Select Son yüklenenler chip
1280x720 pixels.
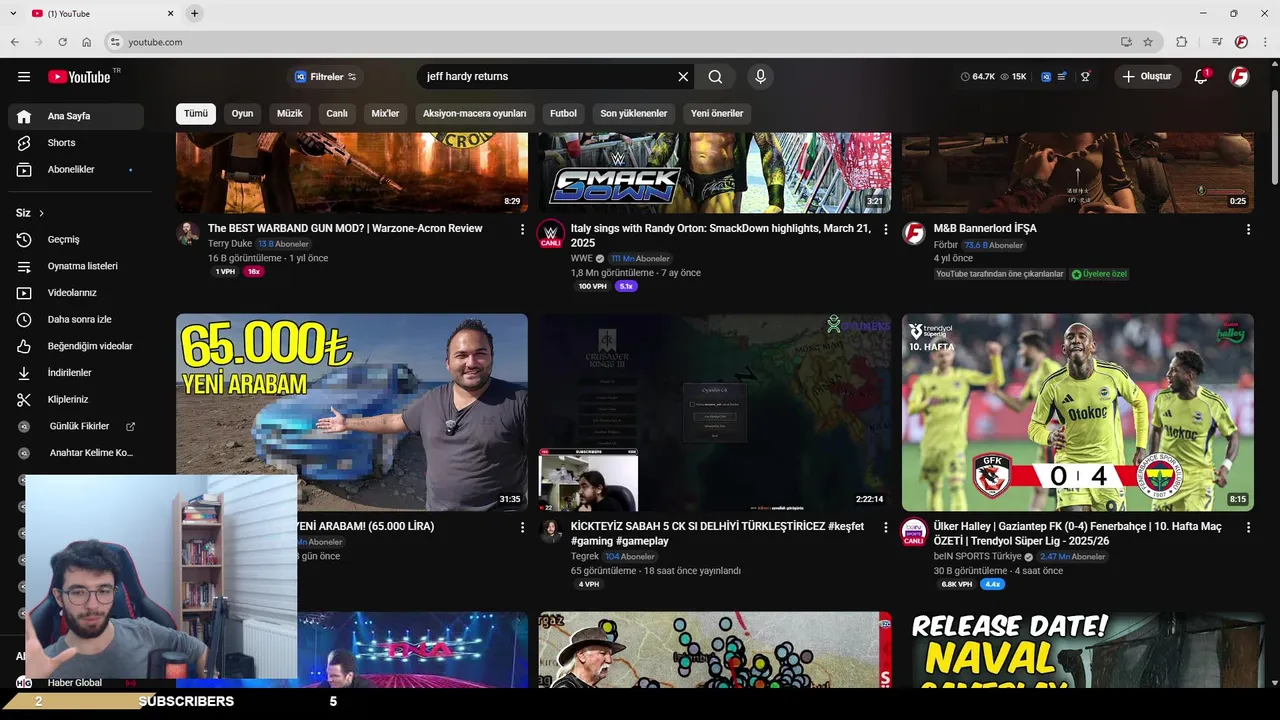pos(633,114)
